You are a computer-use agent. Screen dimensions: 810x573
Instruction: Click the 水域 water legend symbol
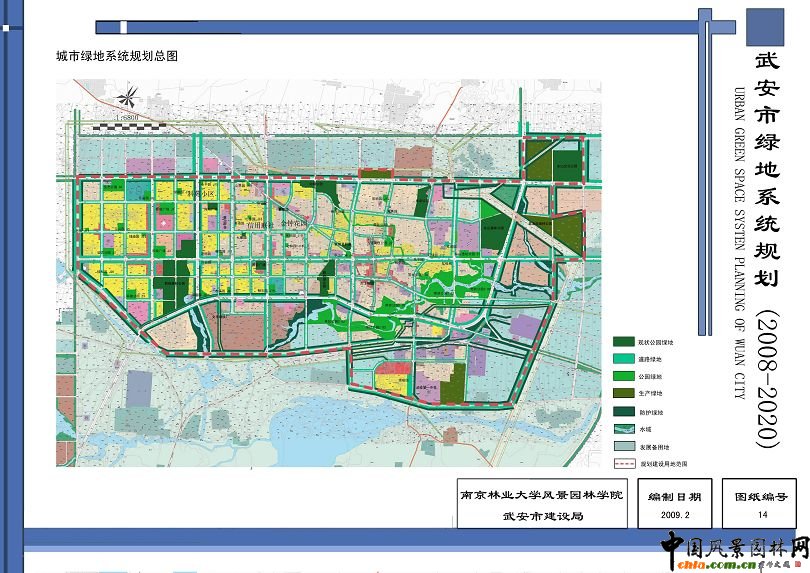click(x=624, y=429)
